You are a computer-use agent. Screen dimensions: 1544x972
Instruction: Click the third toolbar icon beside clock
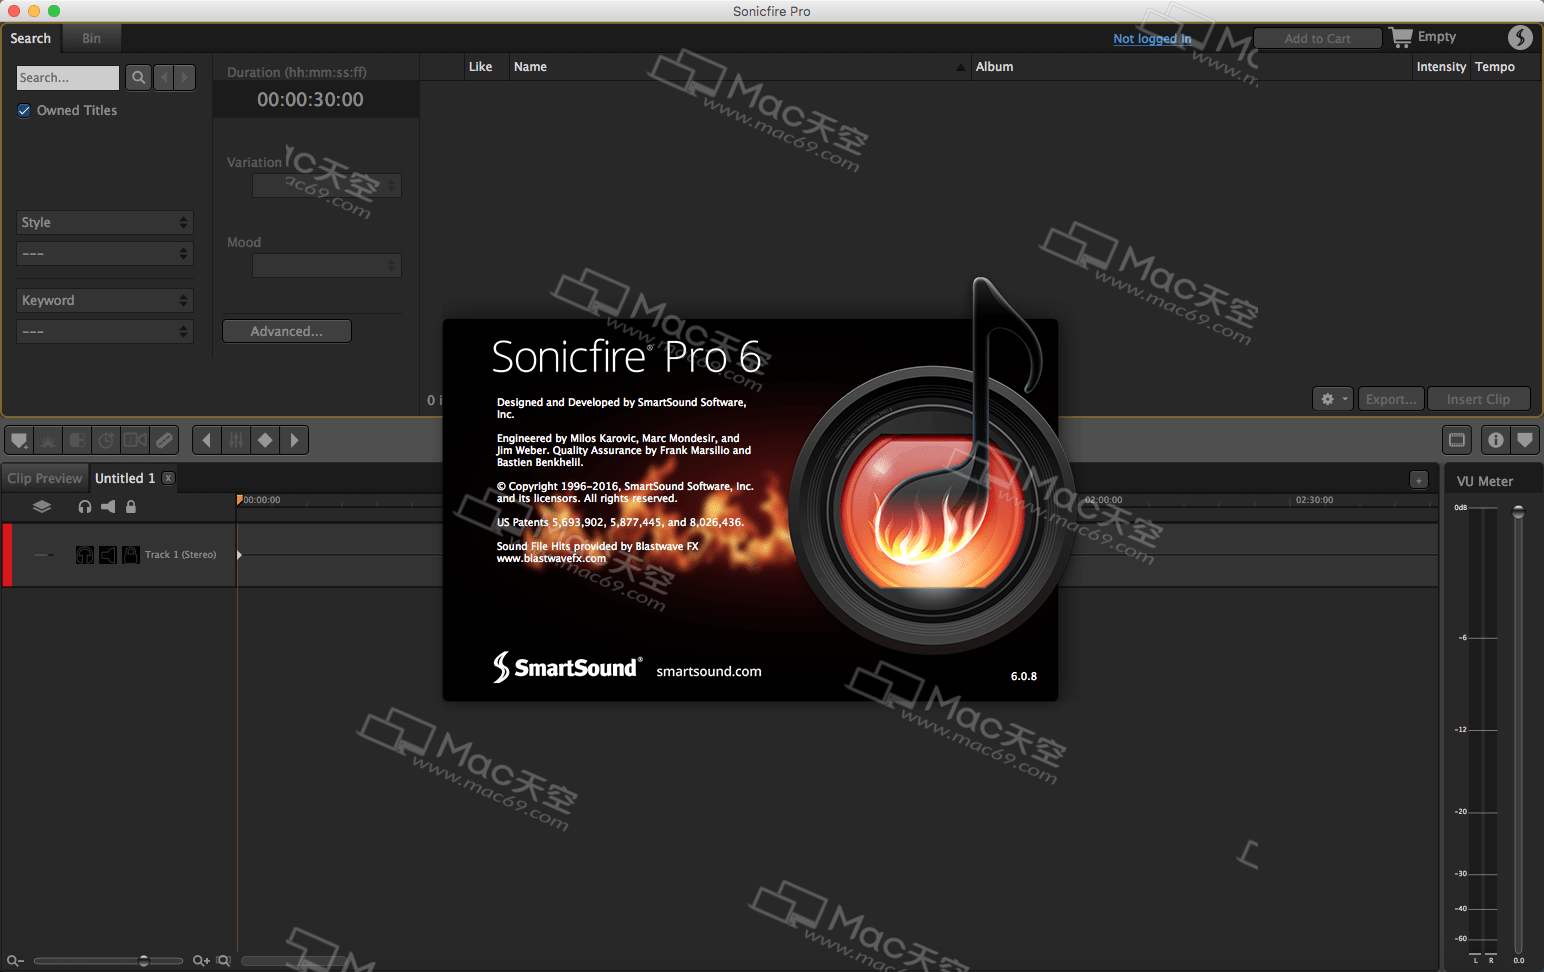pyautogui.click(x=77, y=440)
